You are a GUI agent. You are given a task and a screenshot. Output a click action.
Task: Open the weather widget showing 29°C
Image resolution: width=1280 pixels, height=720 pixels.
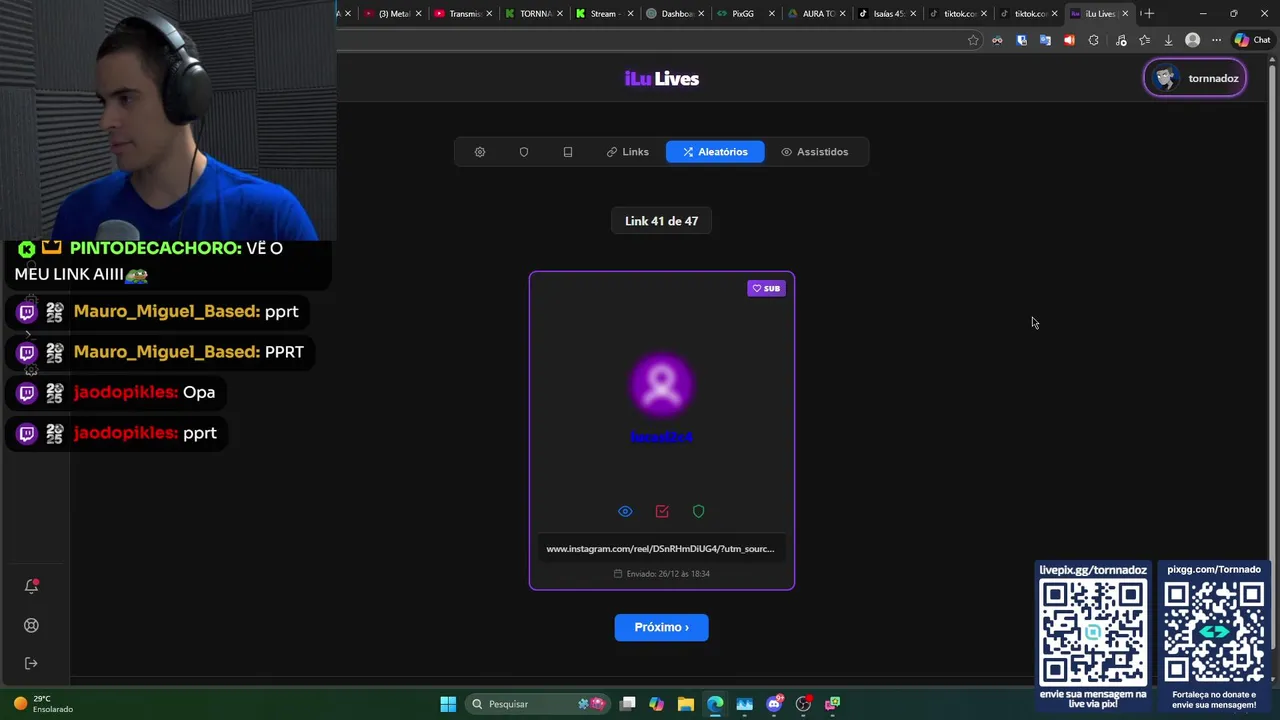(x=43, y=704)
